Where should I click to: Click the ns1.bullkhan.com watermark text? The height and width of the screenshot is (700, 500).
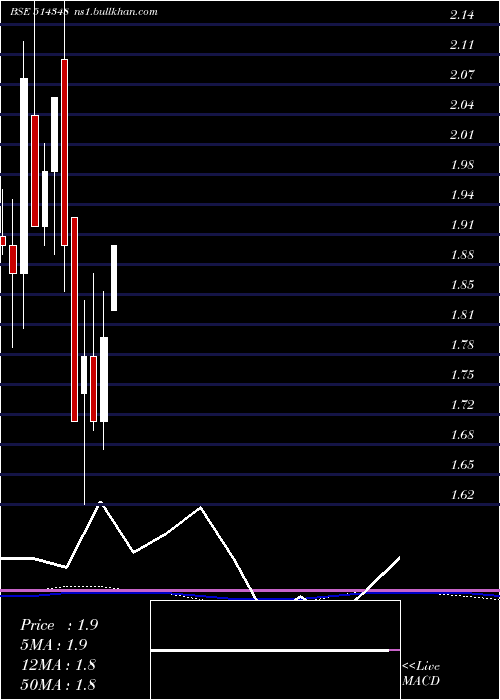click(x=115, y=12)
